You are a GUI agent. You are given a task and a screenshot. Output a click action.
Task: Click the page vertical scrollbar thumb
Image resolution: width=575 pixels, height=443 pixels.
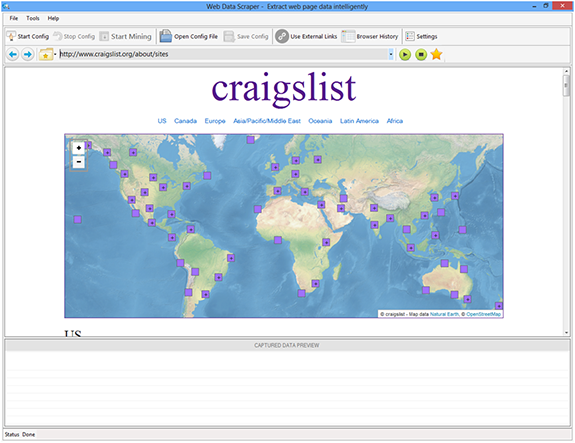click(x=566, y=86)
